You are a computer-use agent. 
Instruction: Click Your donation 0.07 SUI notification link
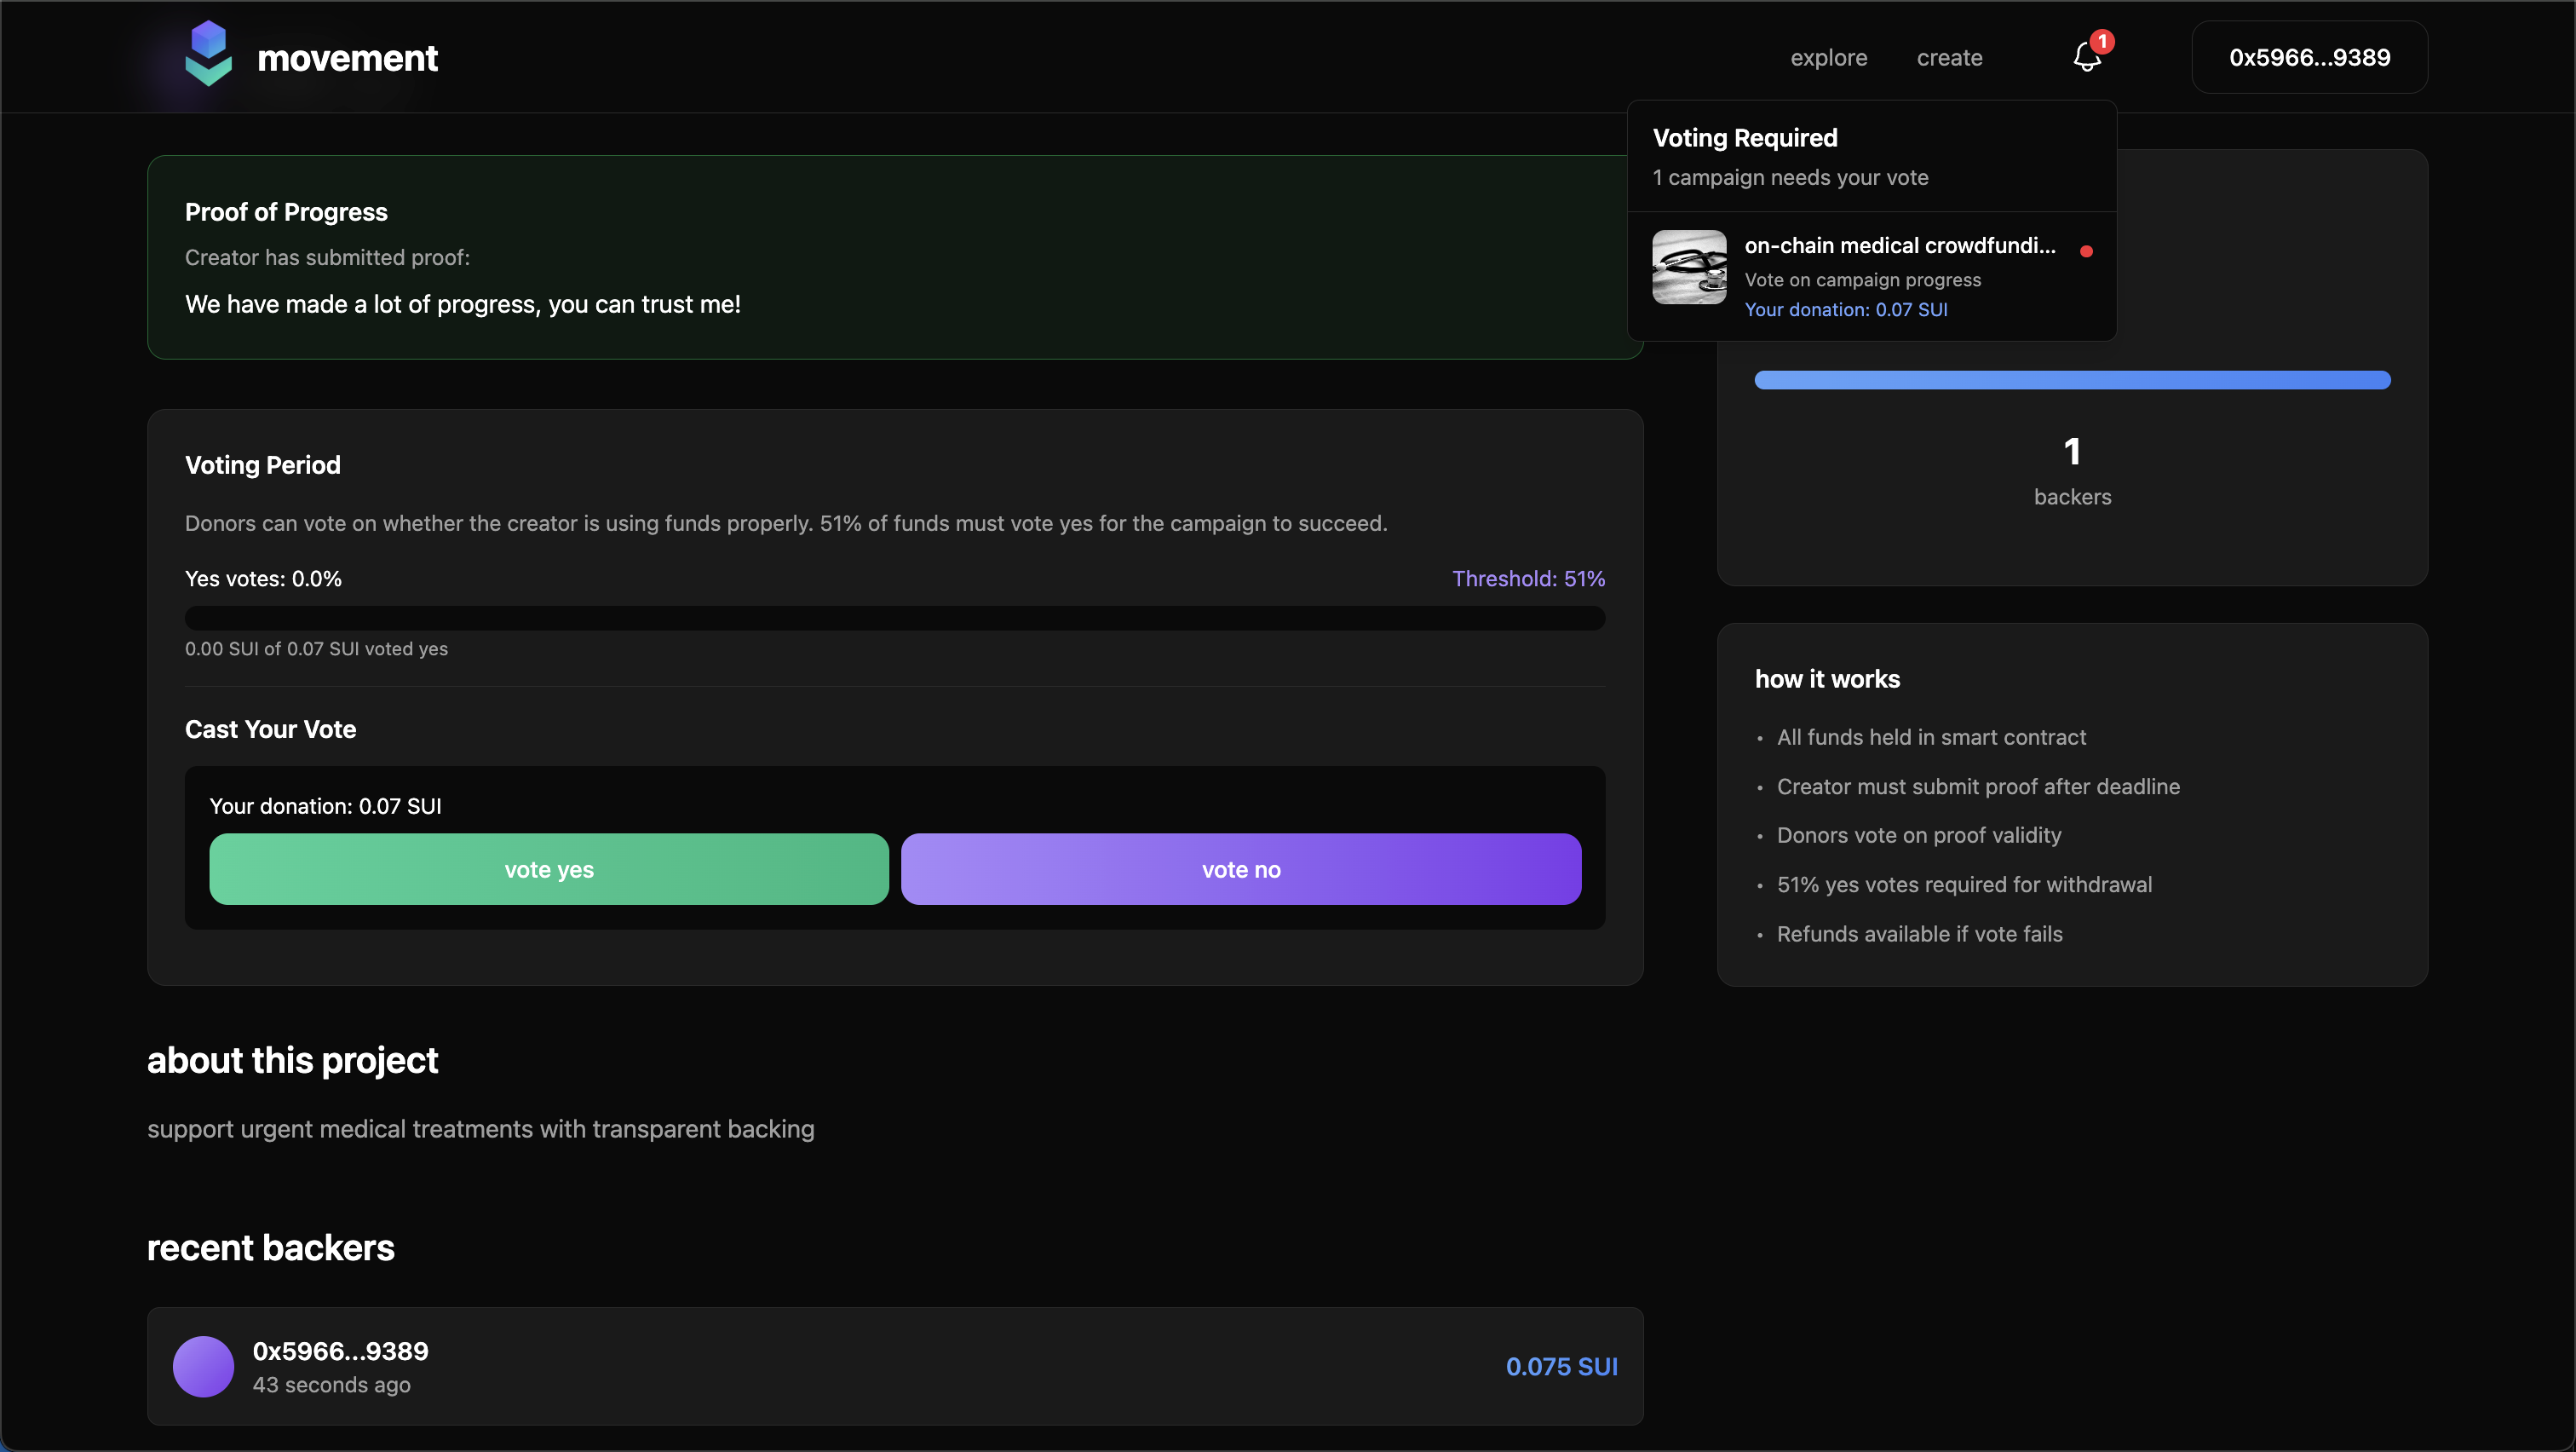click(x=1846, y=310)
